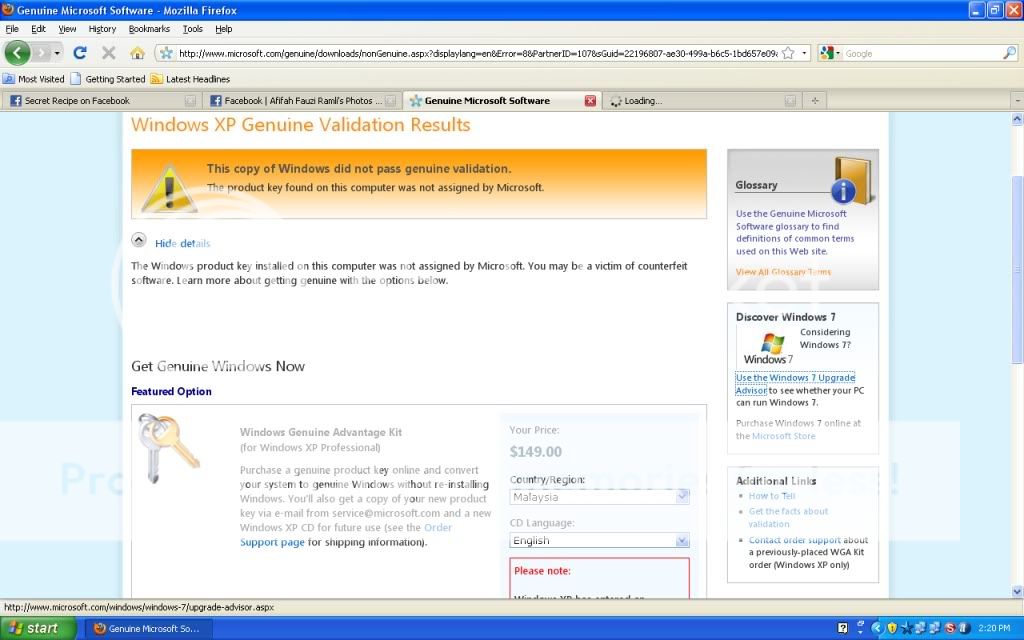This screenshot has width=1024, height=640.
Task: Click the yellow security shield tray icon
Action: click(892, 628)
